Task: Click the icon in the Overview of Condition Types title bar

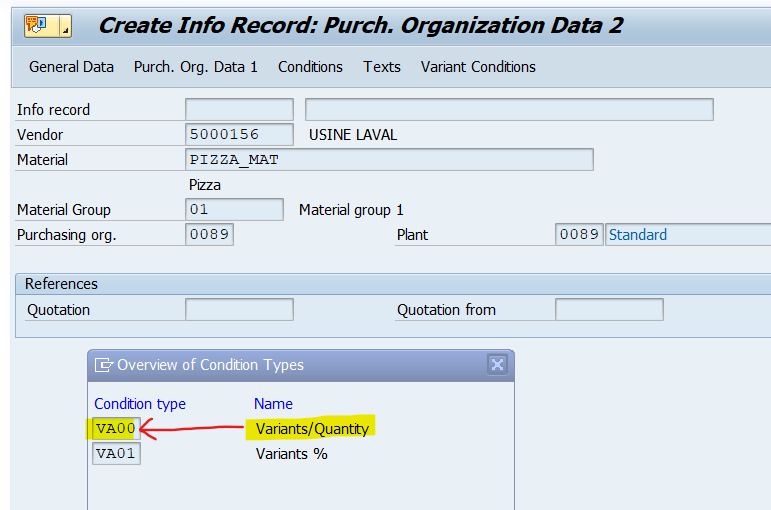Action: 104,365
